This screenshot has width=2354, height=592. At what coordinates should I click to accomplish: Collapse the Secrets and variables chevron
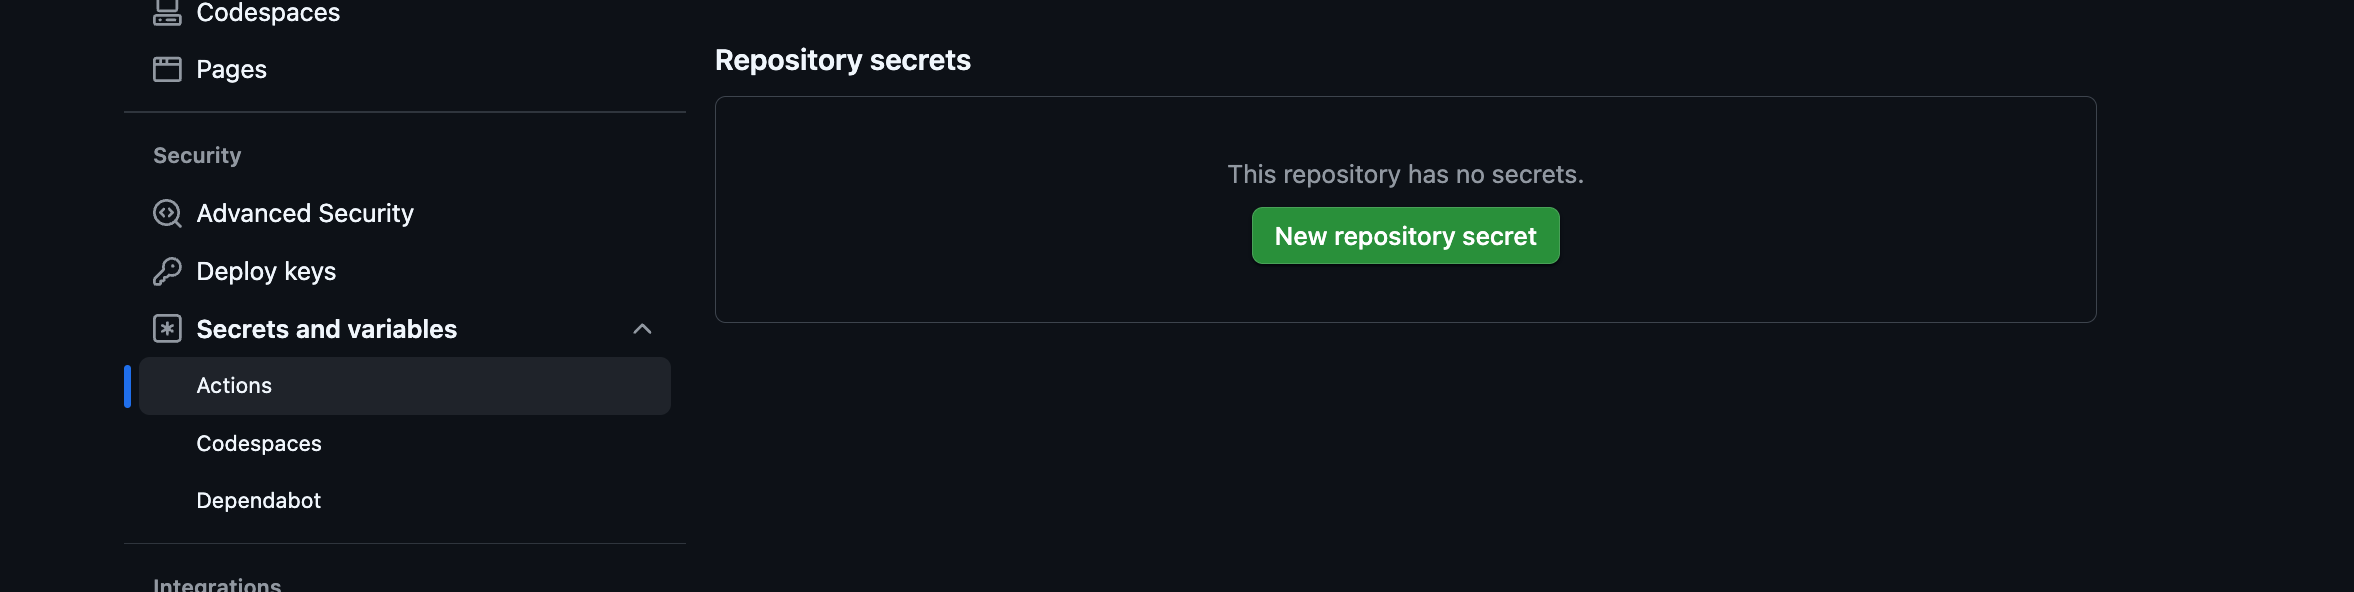642,329
